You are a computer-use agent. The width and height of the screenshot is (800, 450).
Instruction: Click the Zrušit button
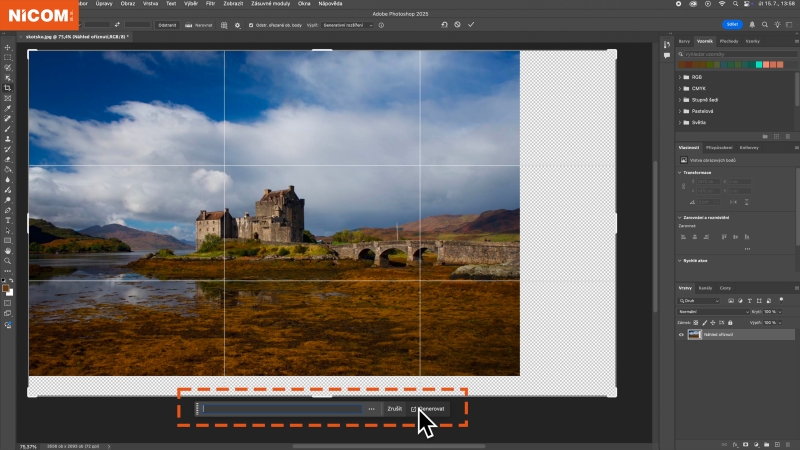394,409
